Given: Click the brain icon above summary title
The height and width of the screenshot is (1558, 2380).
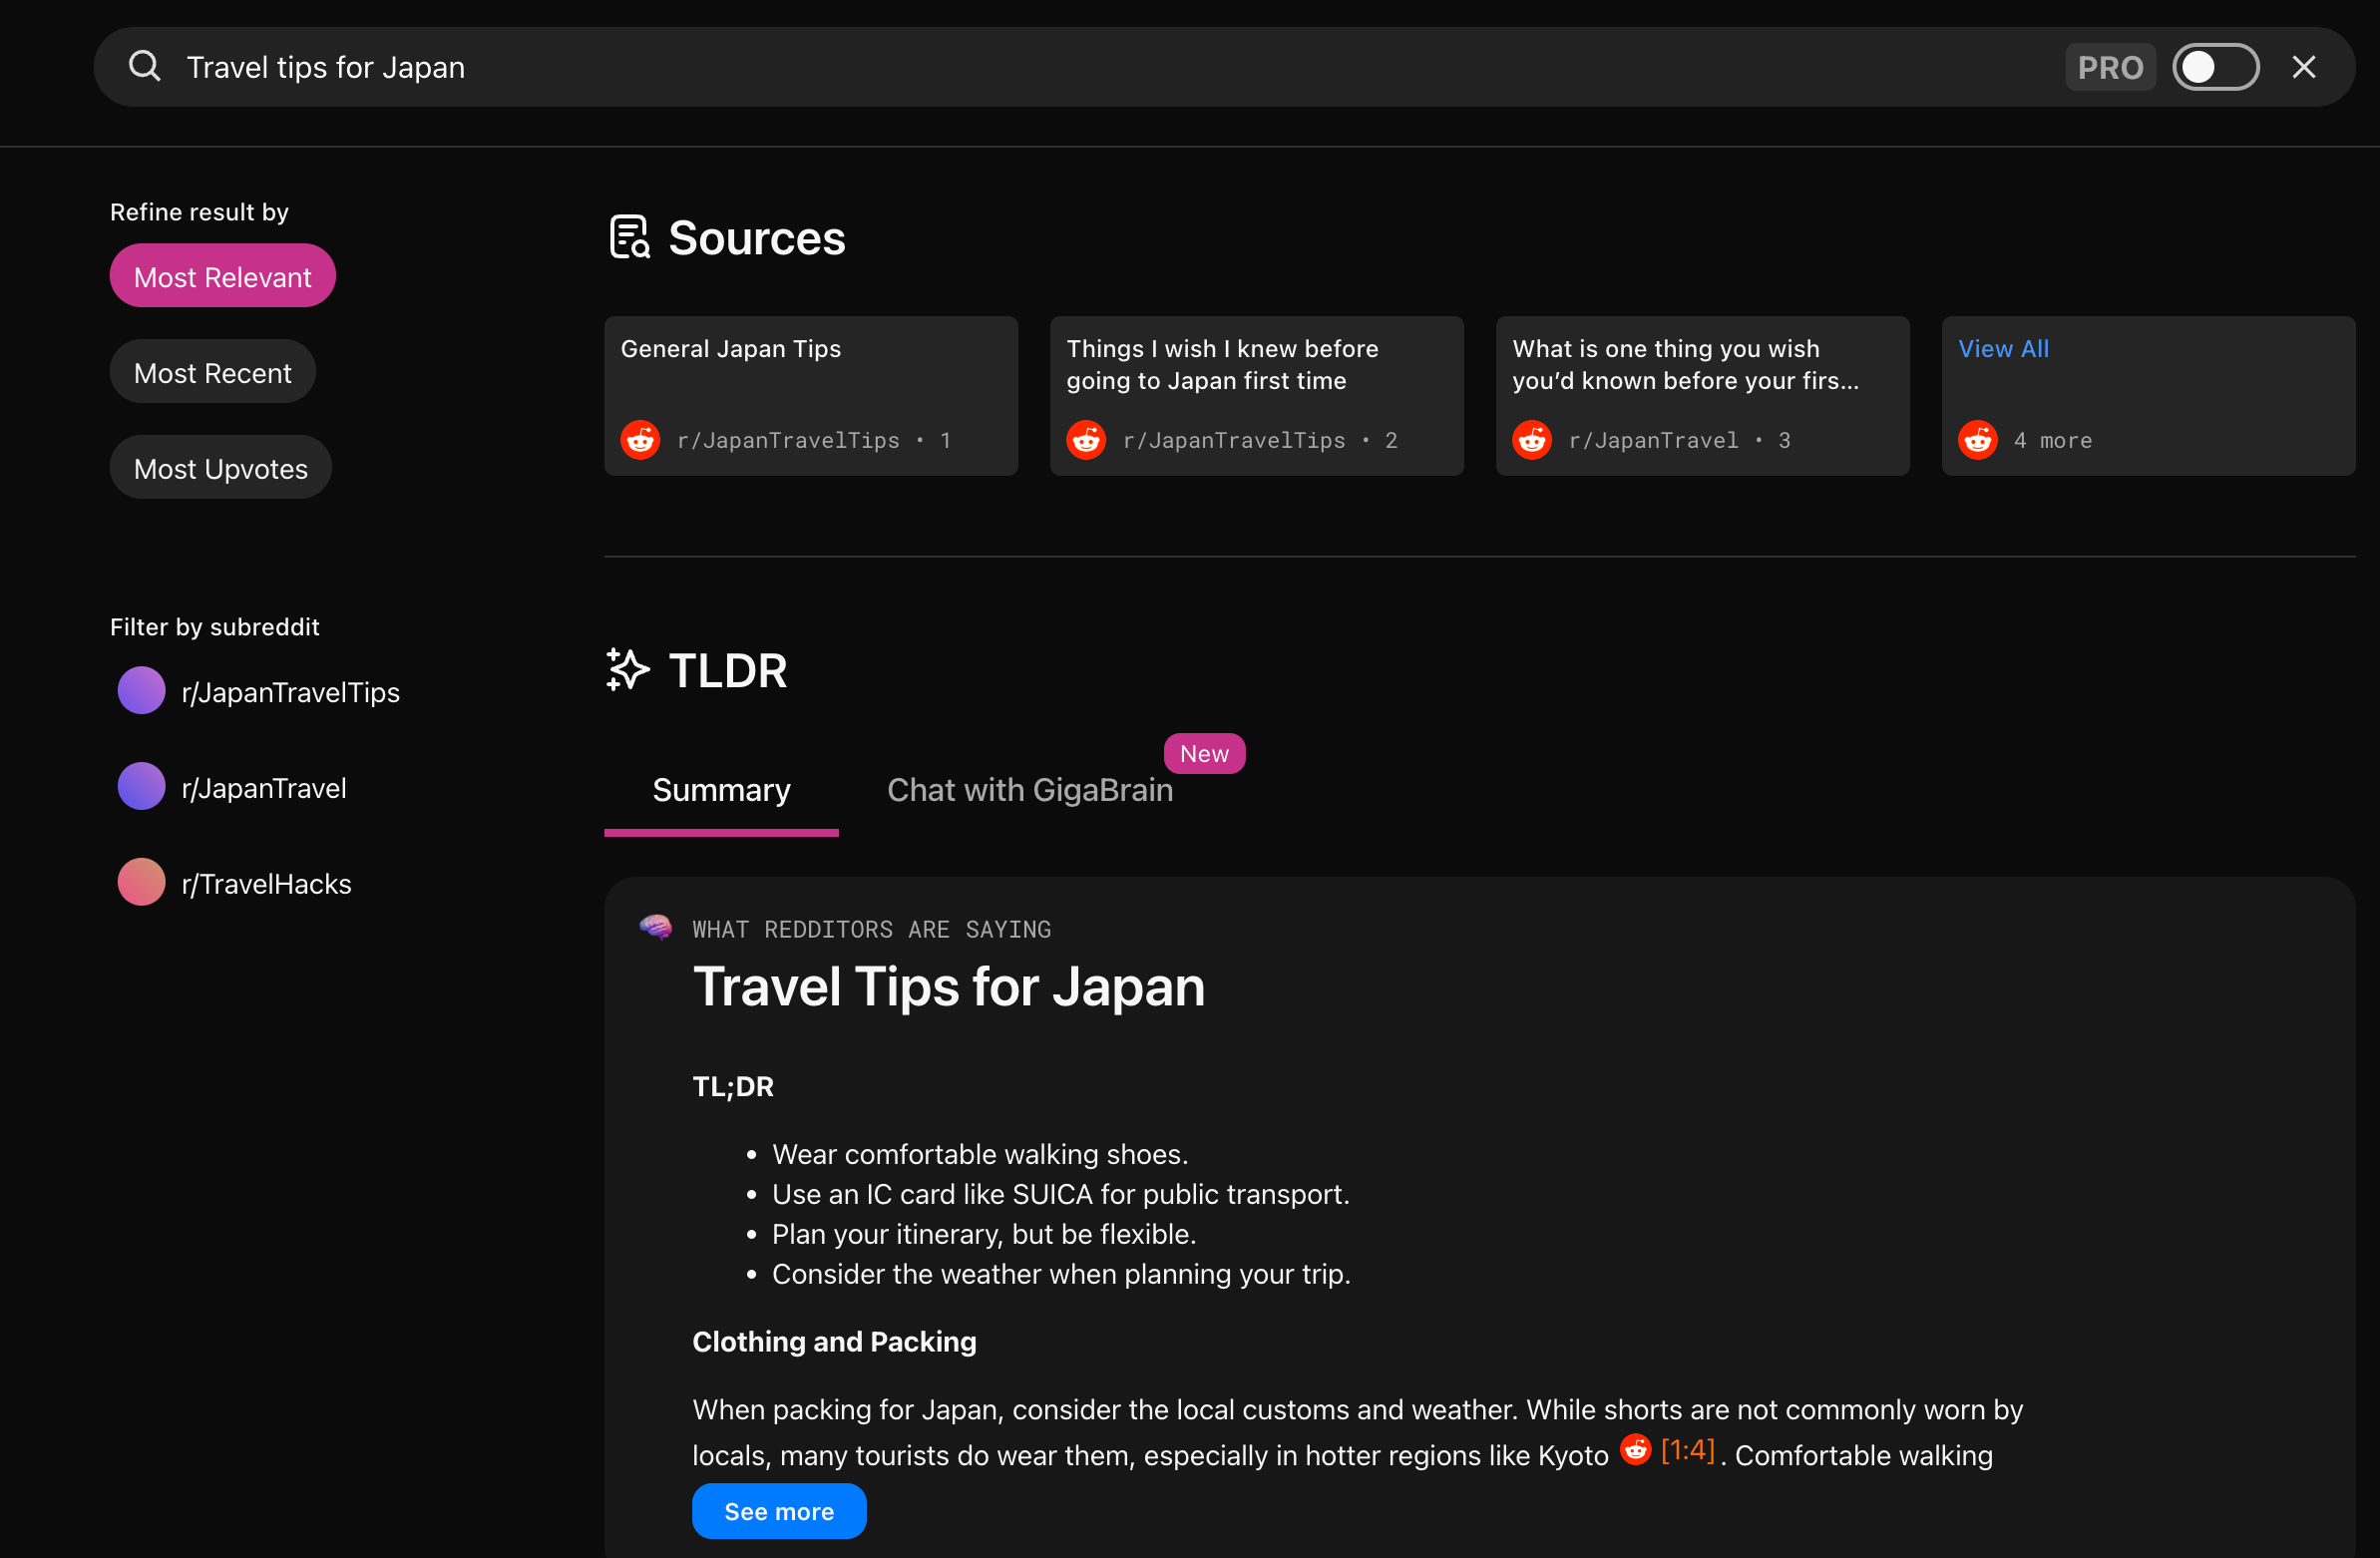Looking at the screenshot, I should pos(656,928).
